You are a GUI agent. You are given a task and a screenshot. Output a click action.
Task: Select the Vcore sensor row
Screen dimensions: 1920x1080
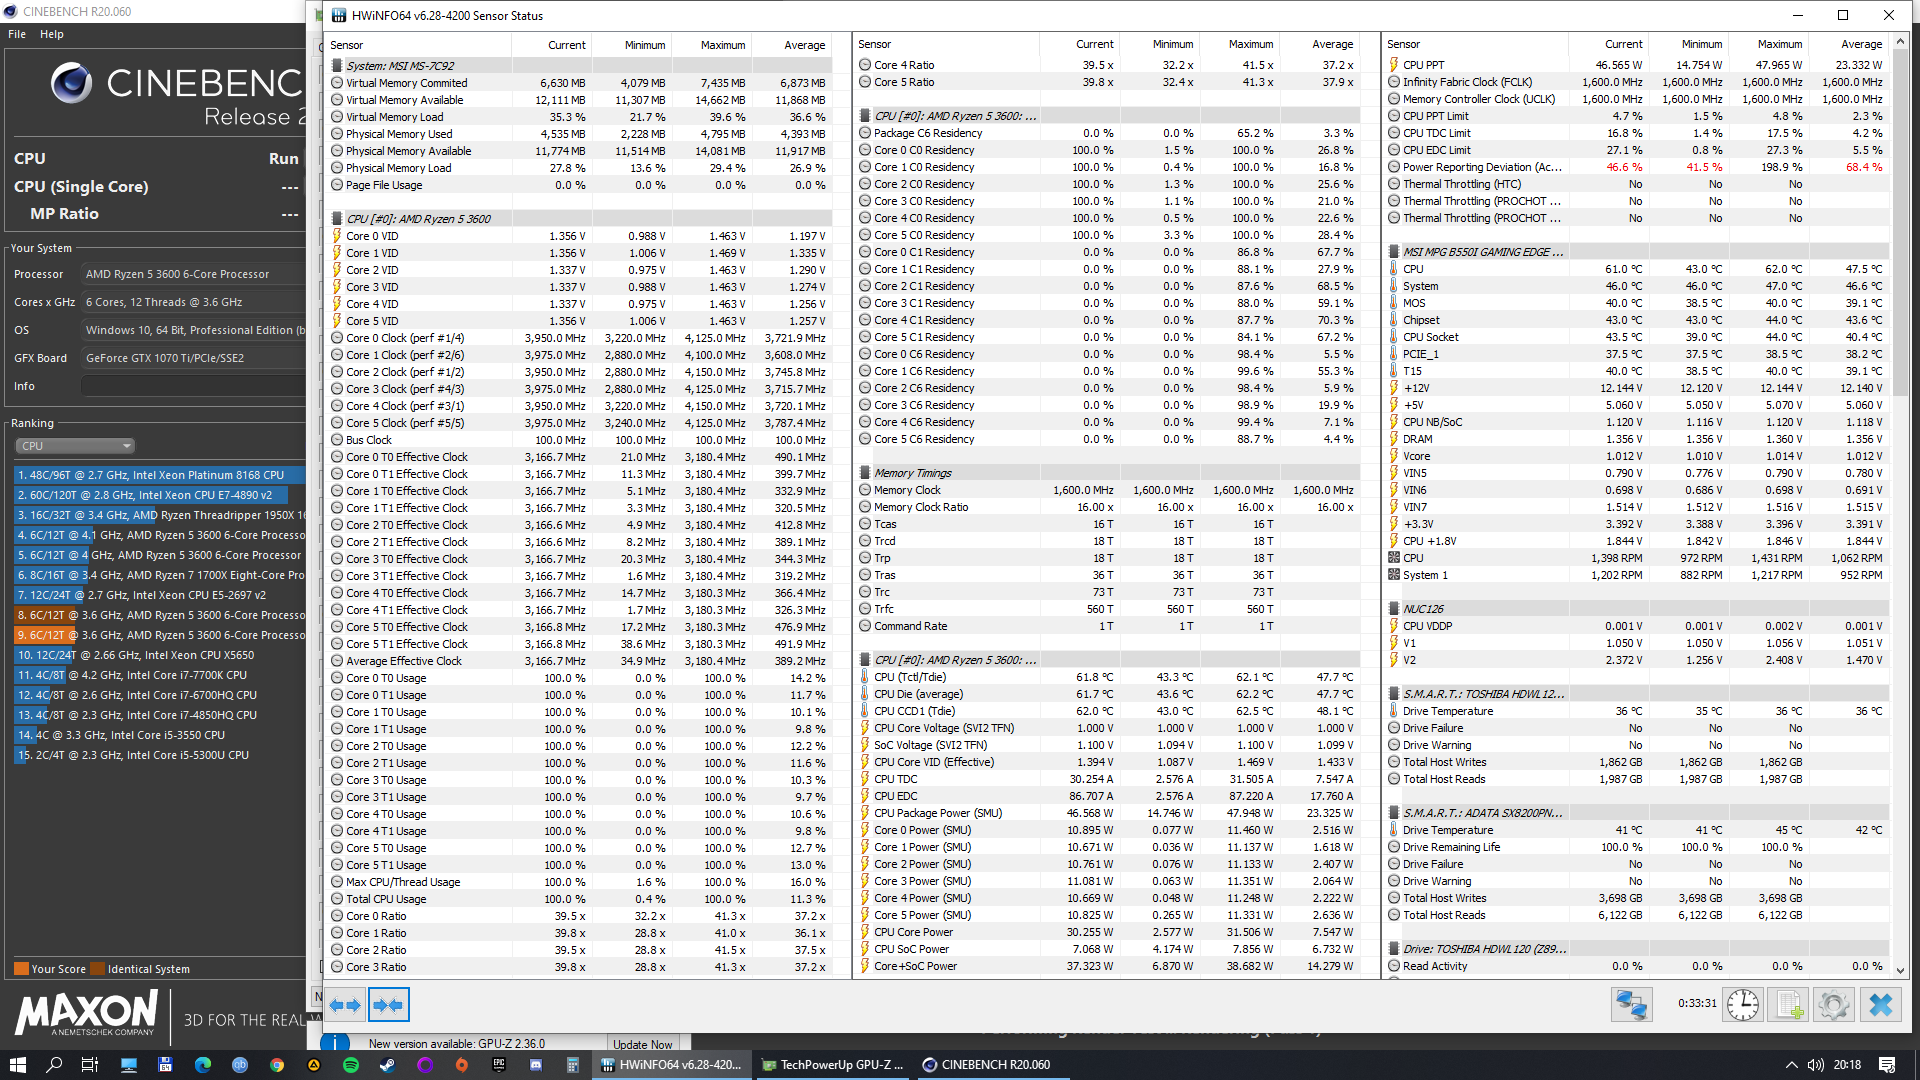pyautogui.click(x=1636, y=456)
